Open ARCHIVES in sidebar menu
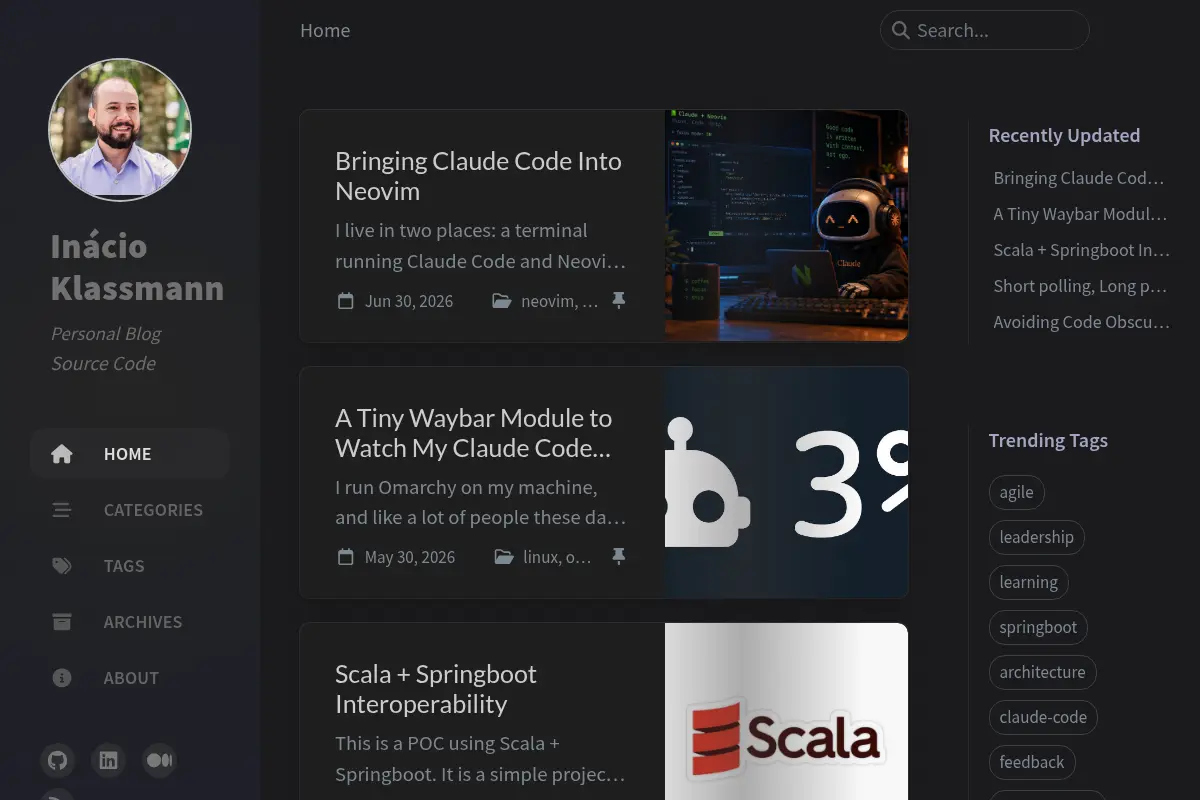Image resolution: width=1200 pixels, height=800 pixels. click(130, 622)
